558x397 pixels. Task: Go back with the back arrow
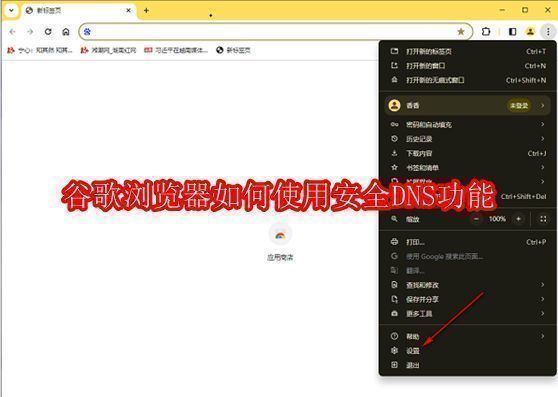[x=12, y=32]
